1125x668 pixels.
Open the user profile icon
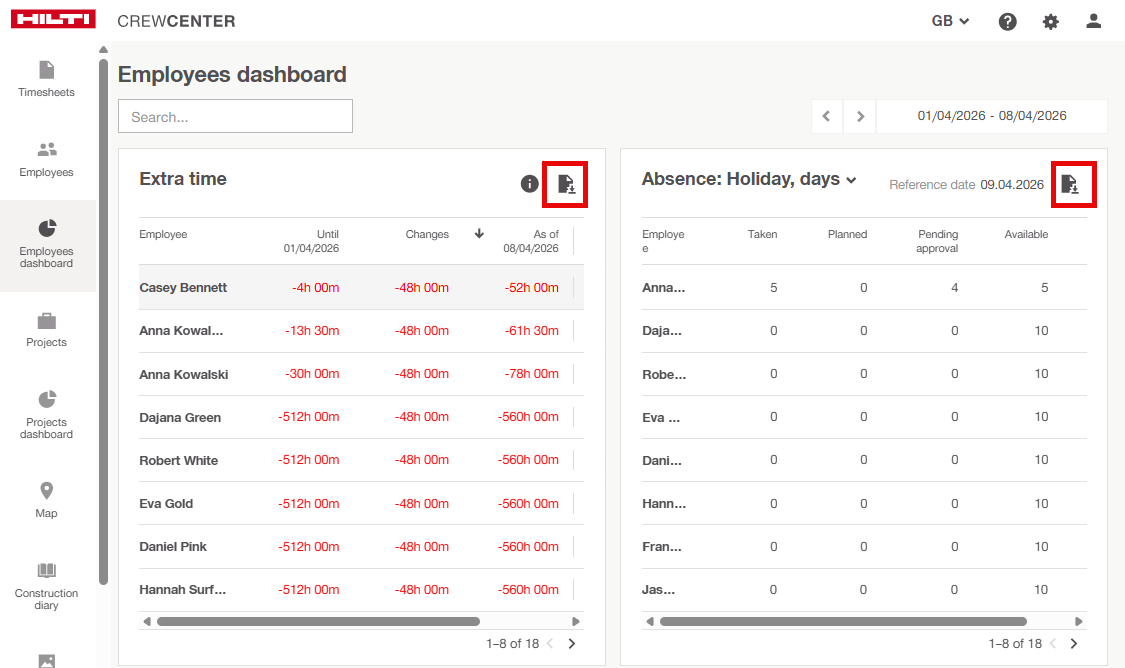[x=1093, y=21]
